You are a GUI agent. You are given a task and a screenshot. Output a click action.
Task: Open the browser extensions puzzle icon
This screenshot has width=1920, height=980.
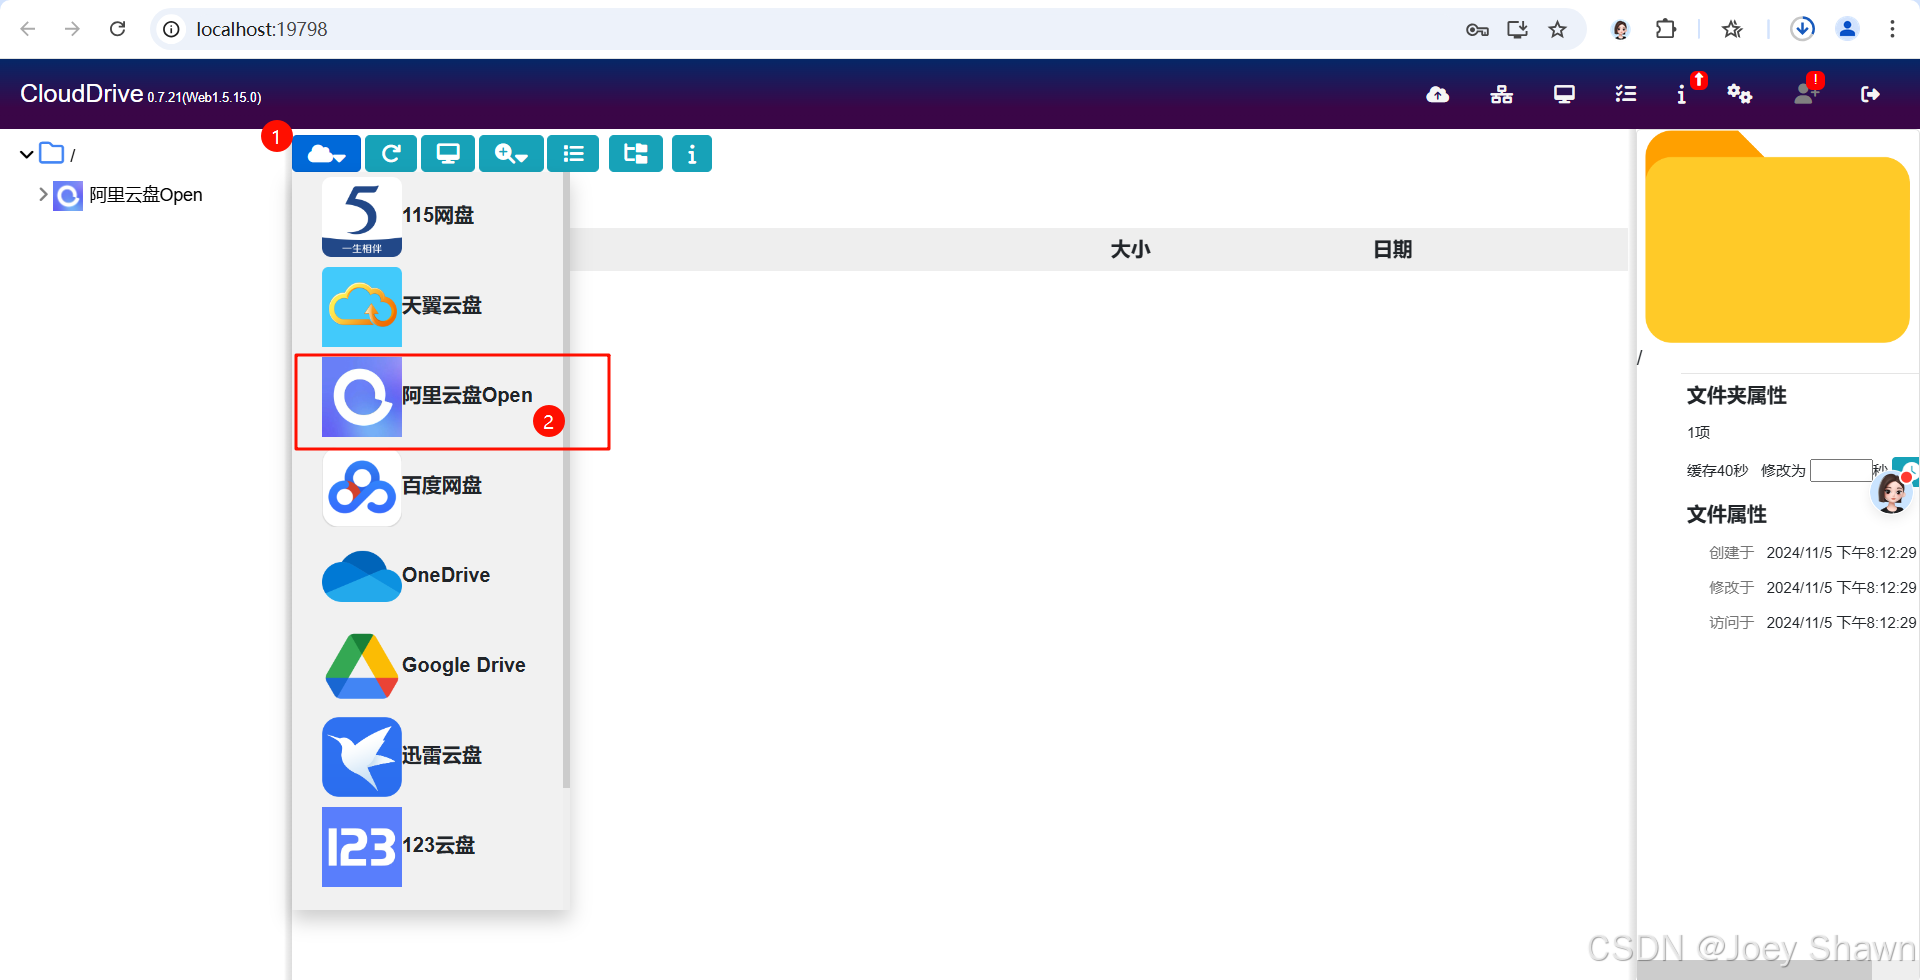point(1665,29)
